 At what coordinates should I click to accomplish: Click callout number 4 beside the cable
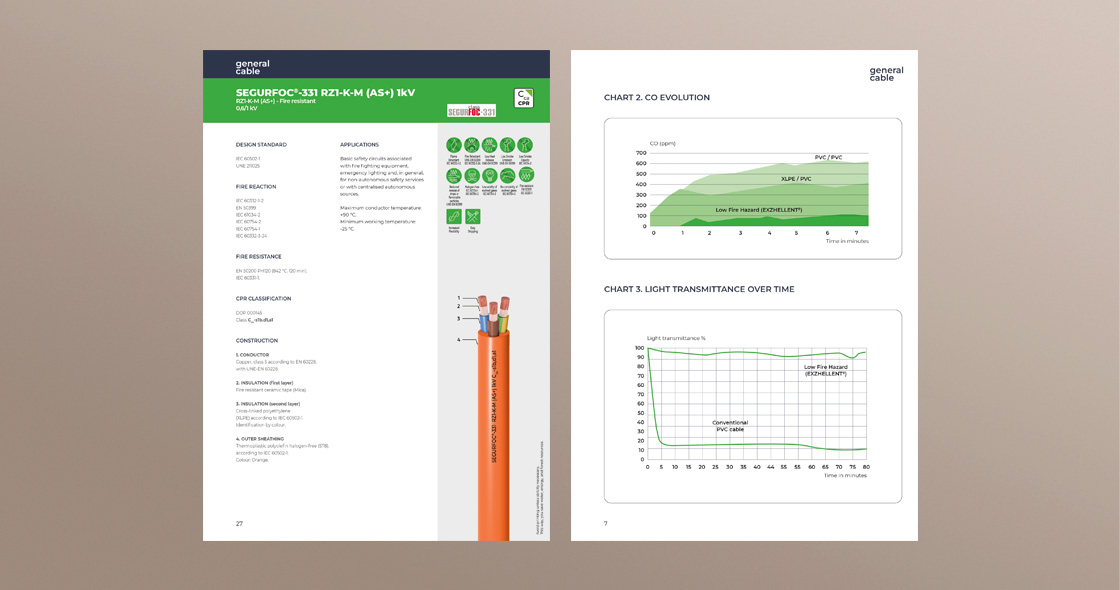point(459,340)
